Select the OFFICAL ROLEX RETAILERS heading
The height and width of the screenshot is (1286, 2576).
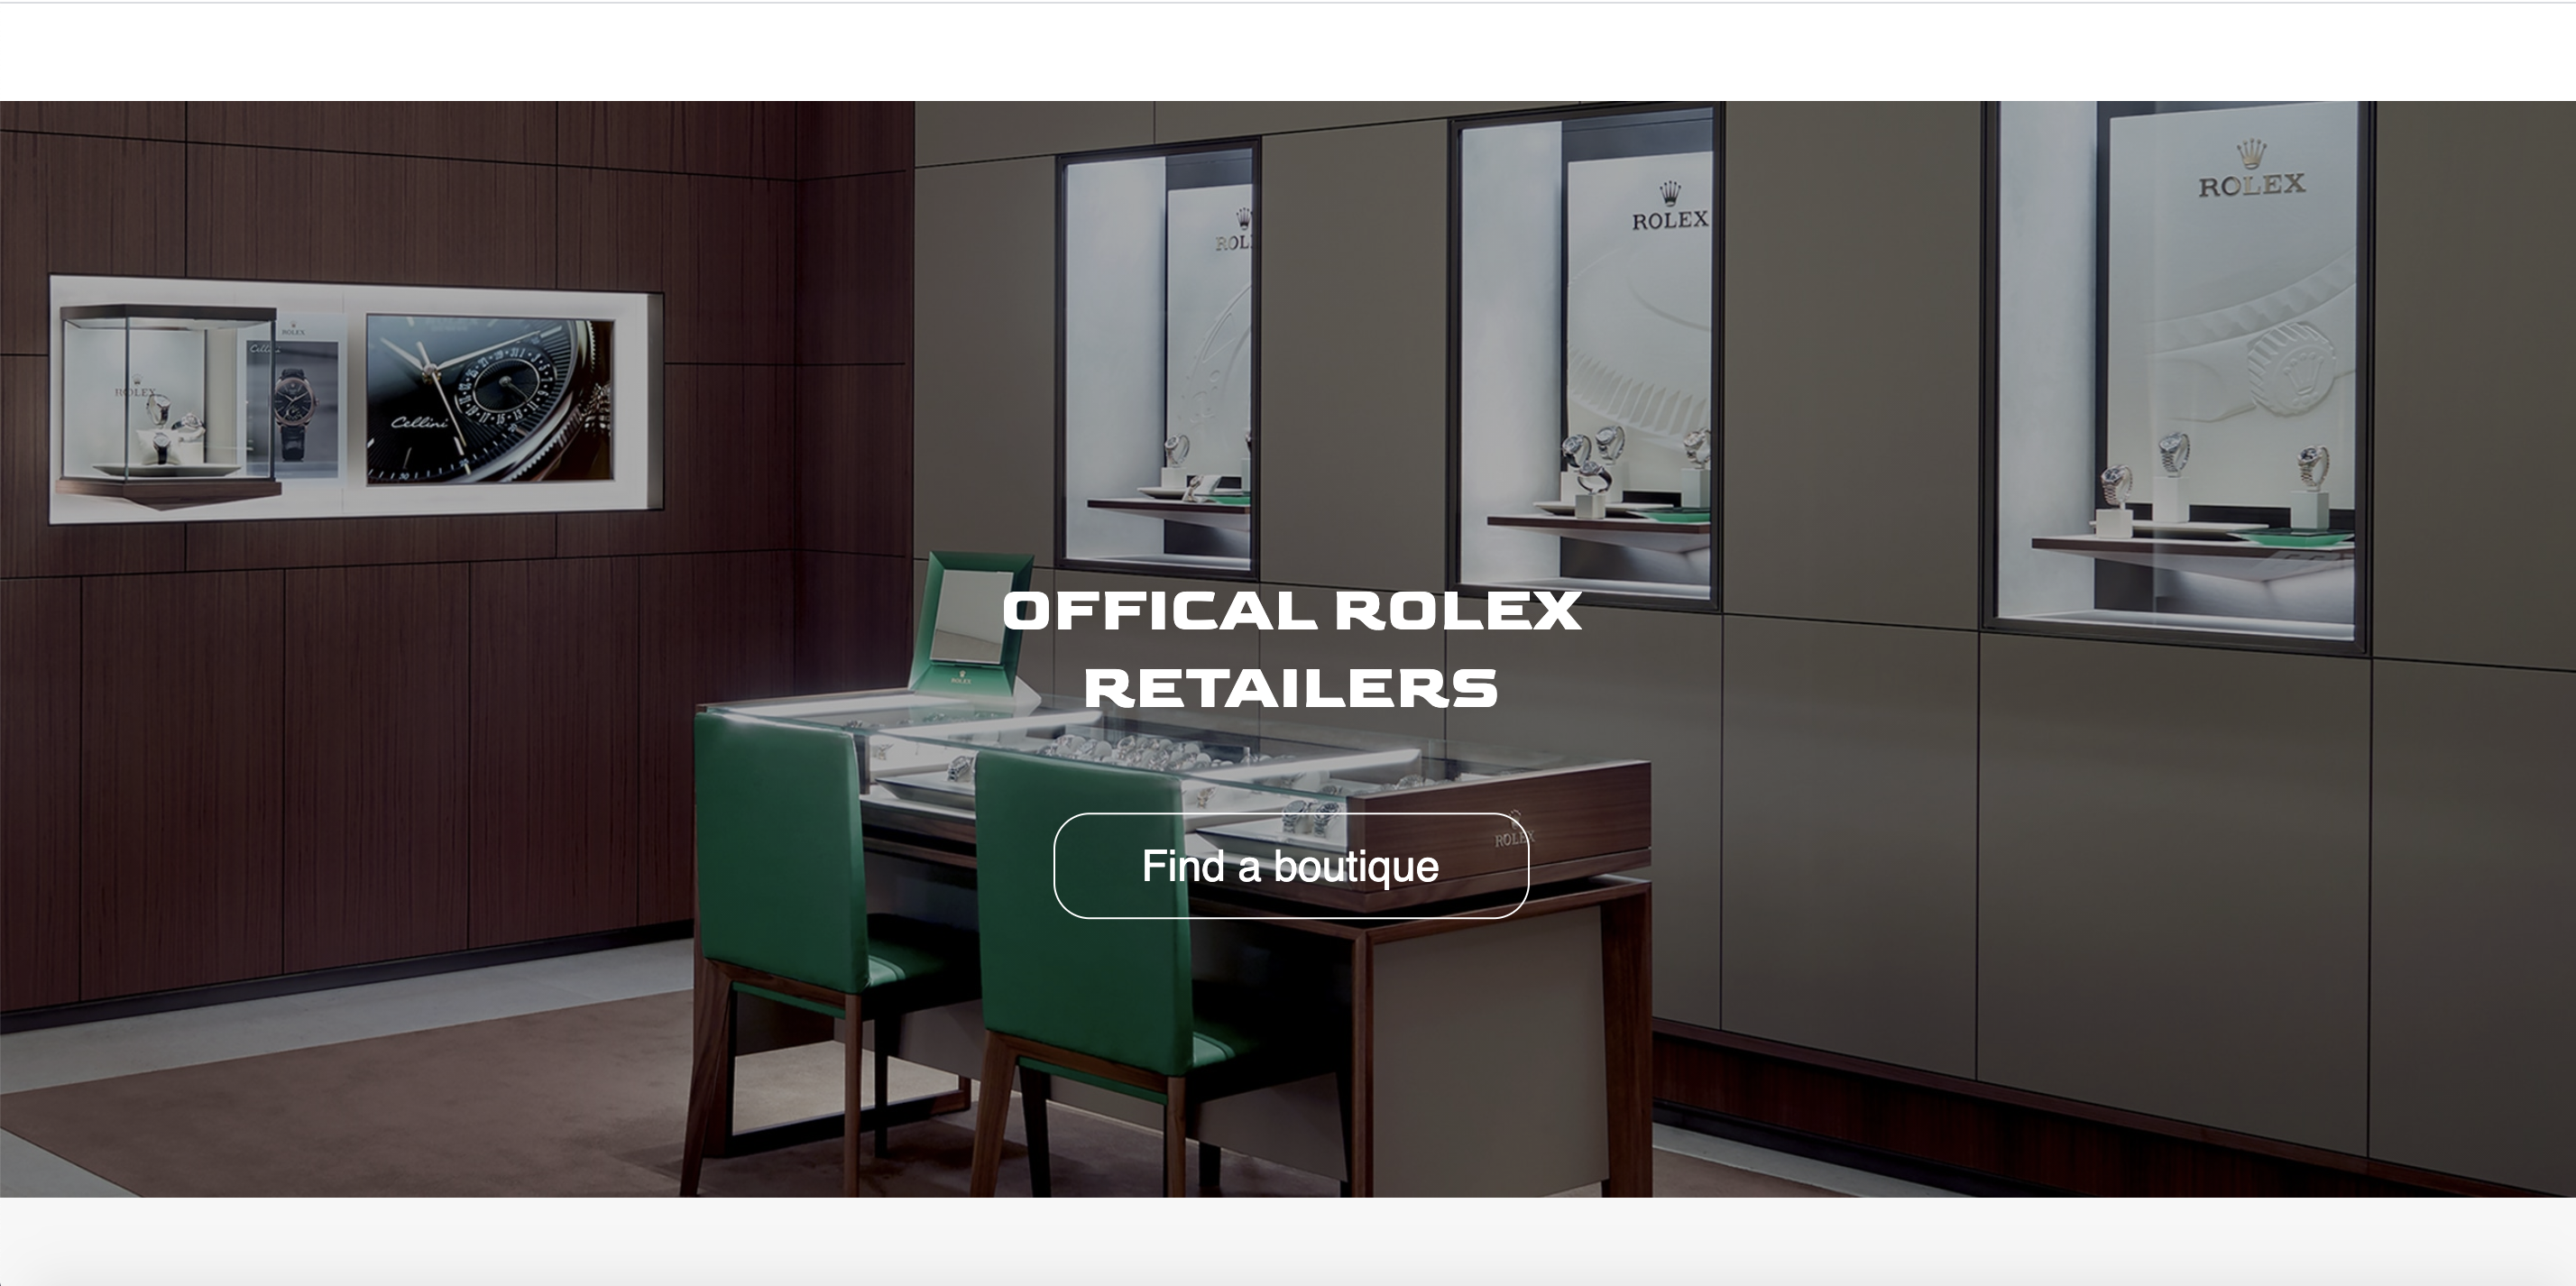[1291, 650]
